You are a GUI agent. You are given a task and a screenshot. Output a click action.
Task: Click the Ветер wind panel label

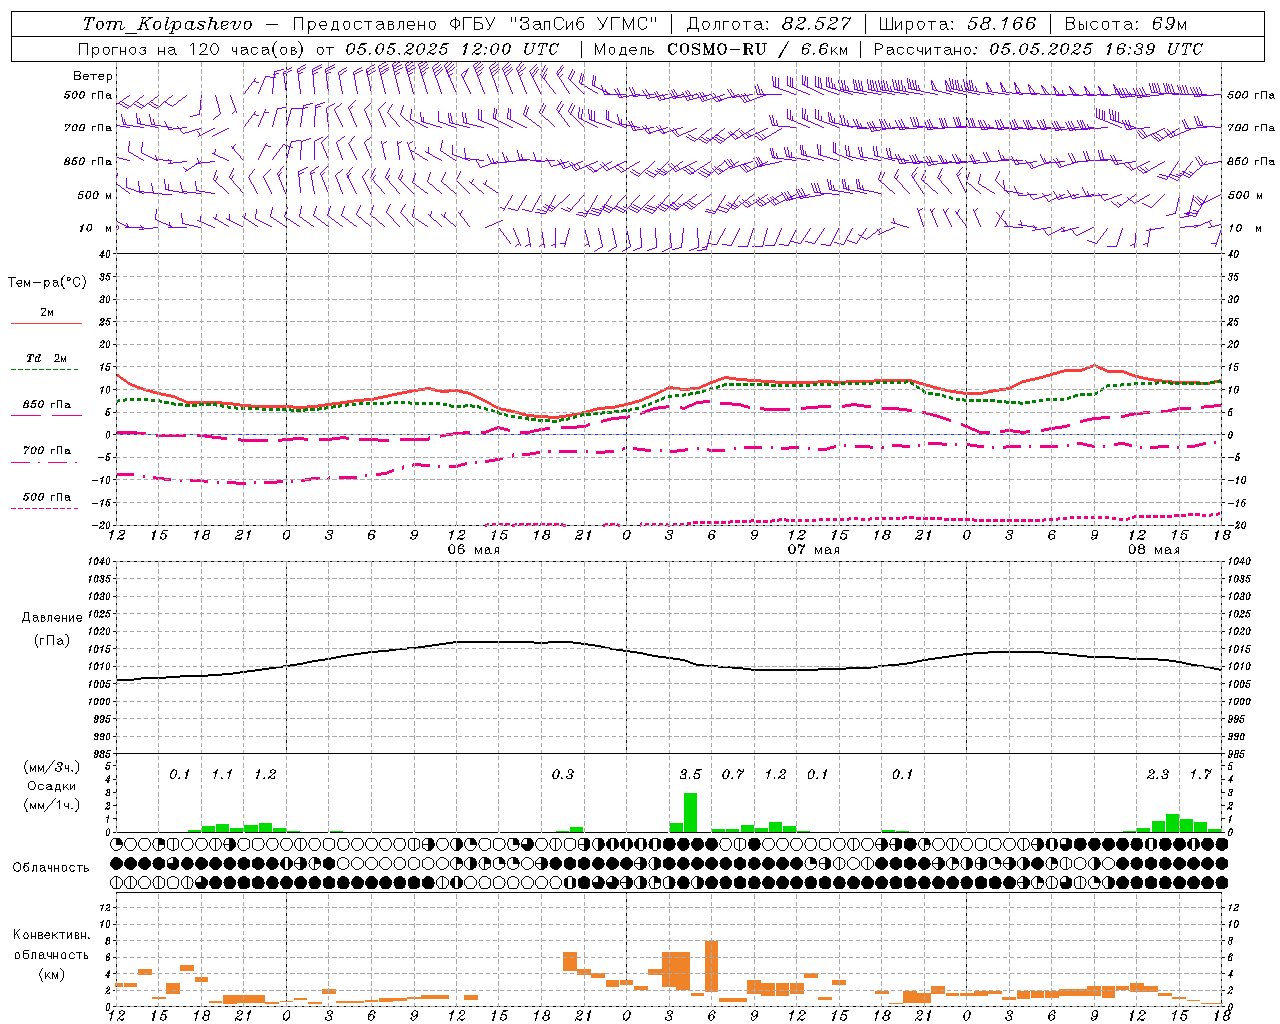coord(93,76)
